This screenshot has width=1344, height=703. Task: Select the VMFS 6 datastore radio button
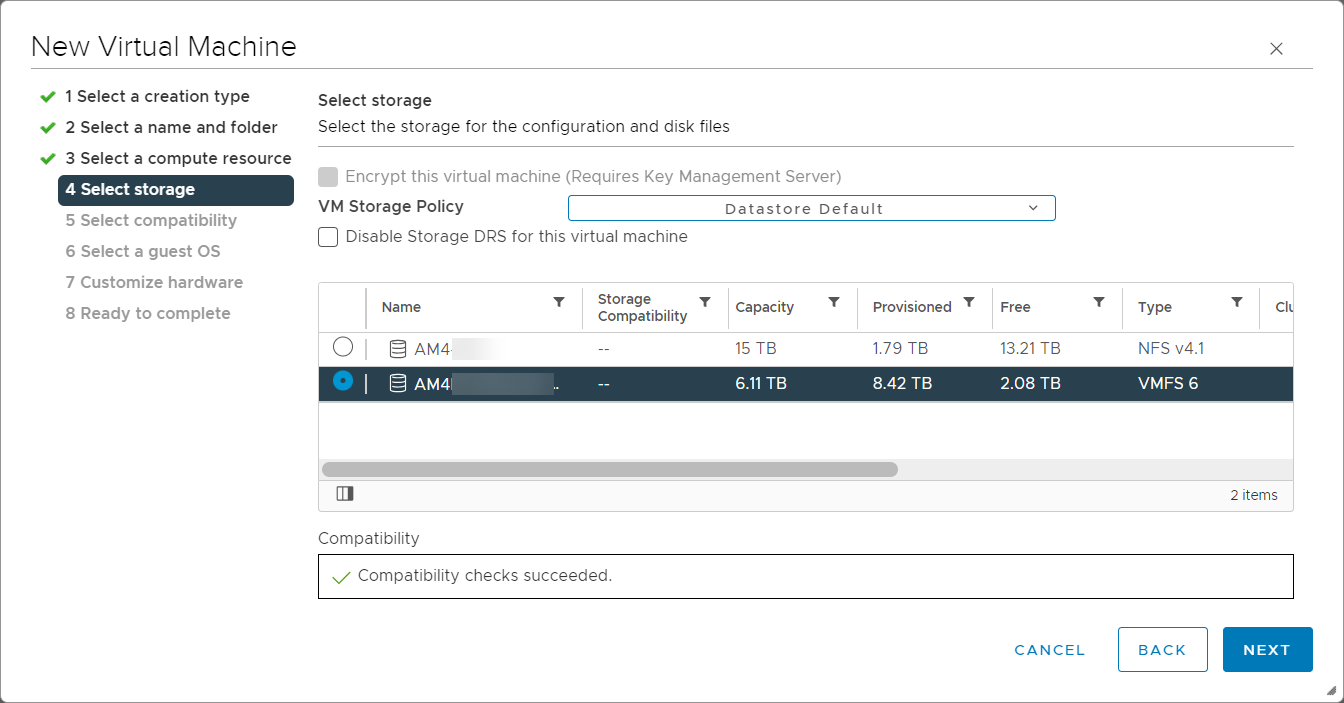pyautogui.click(x=343, y=381)
